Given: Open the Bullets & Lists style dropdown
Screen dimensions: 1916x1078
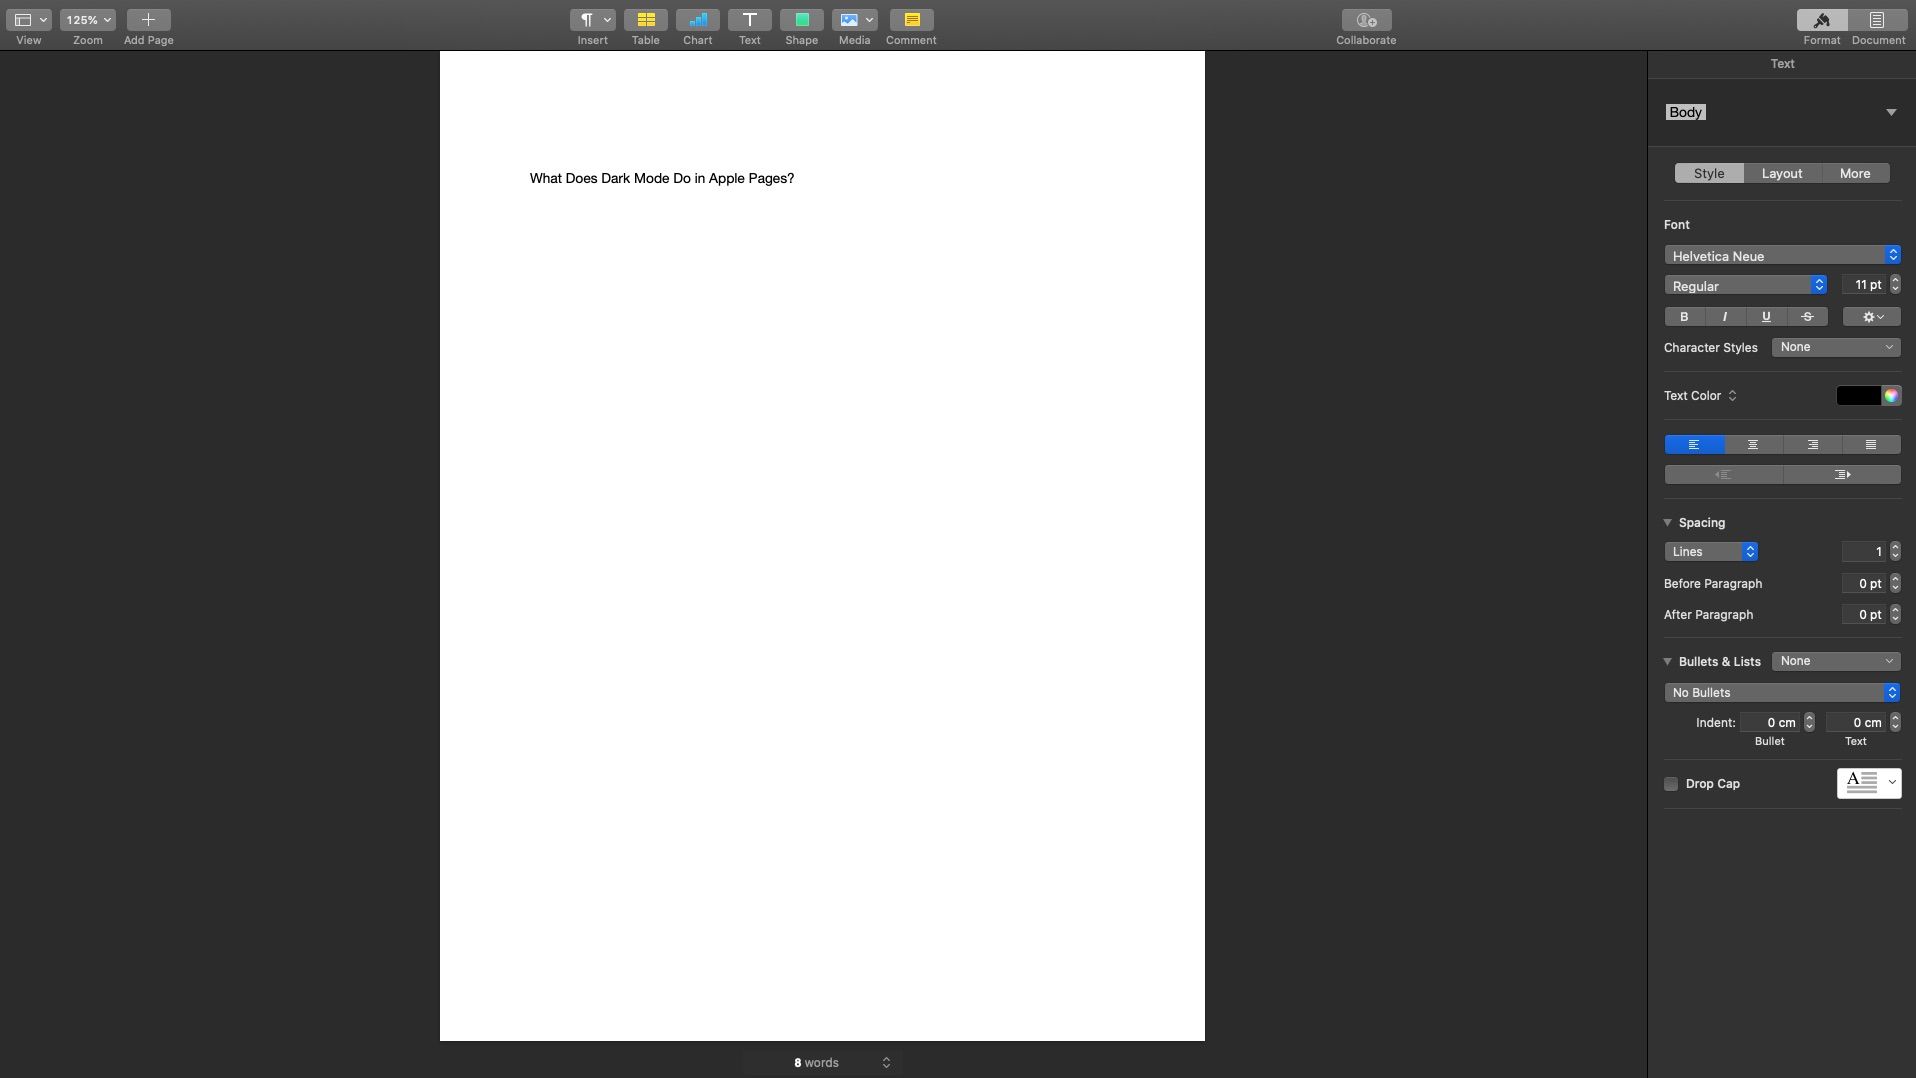Looking at the screenshot, I should (1836, 661).
